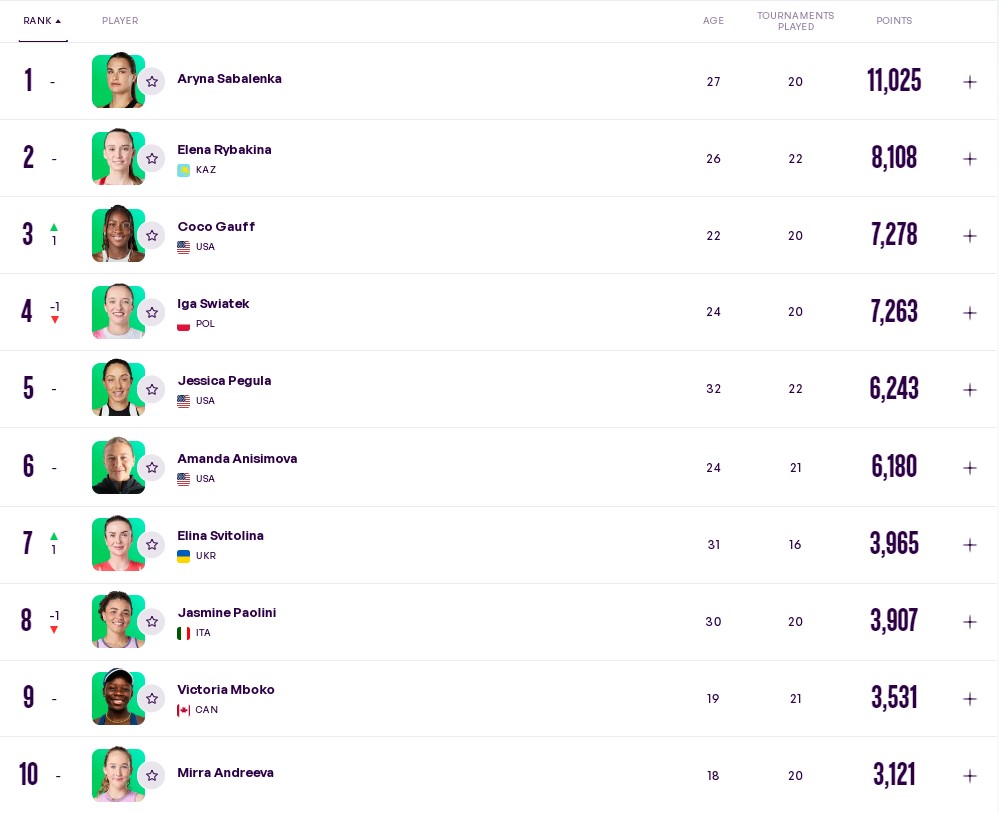999x813 pixels.
Task: Favorite Aryna Sabalenka with the star icon
Action: [152, 81]
